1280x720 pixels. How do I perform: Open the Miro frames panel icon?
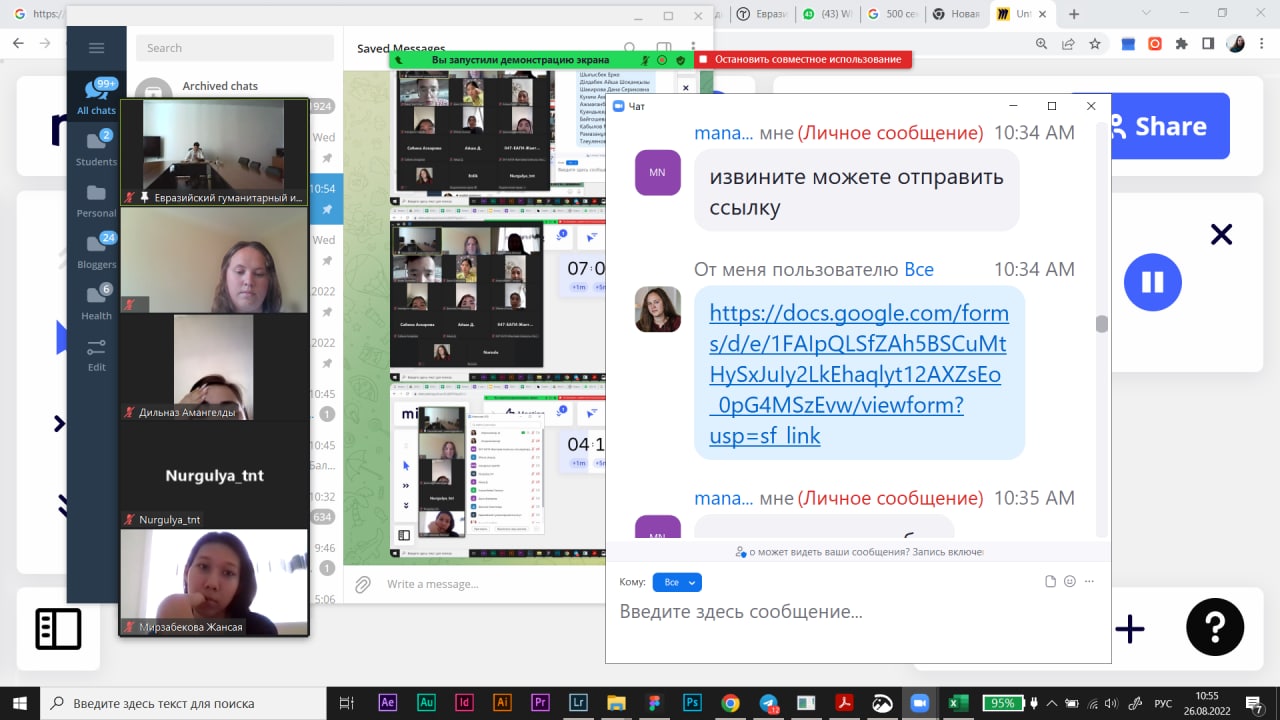58,629
